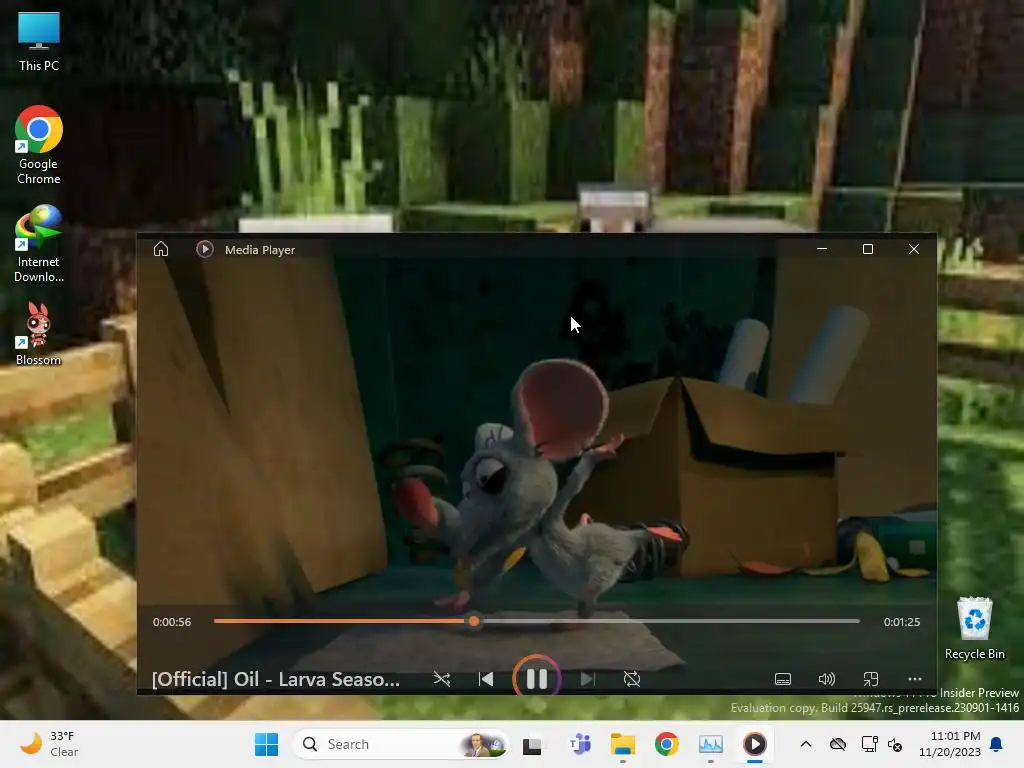Screen dimensions: 1024x768
Task: Maximize the Media Player window
Action: (x=867, y=249)
